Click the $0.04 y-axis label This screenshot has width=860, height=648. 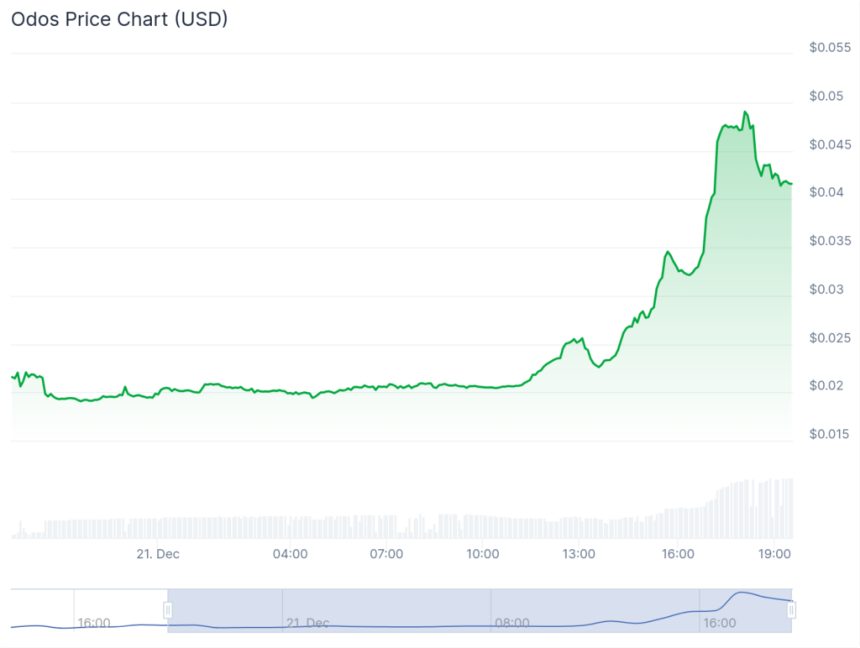click(829, 193)
